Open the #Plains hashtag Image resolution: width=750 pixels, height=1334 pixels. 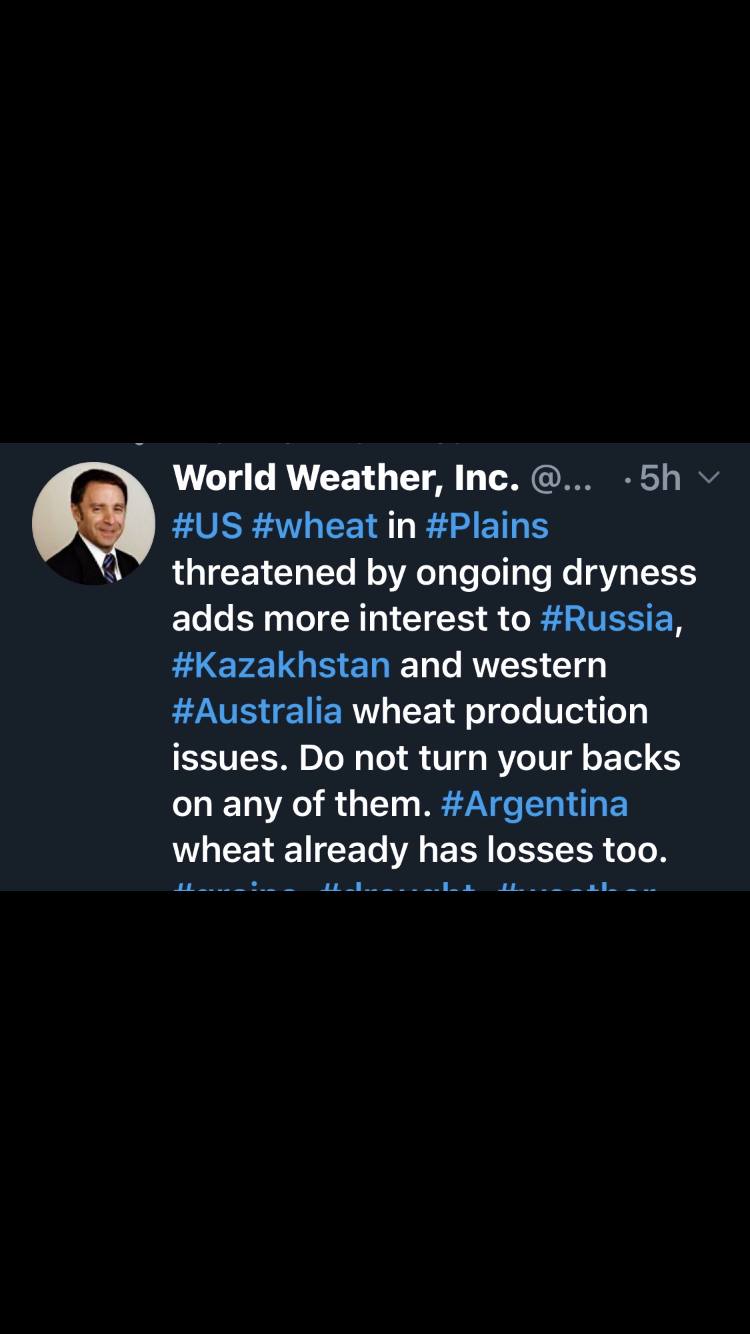pyautogui.click(x=487, y=525)
